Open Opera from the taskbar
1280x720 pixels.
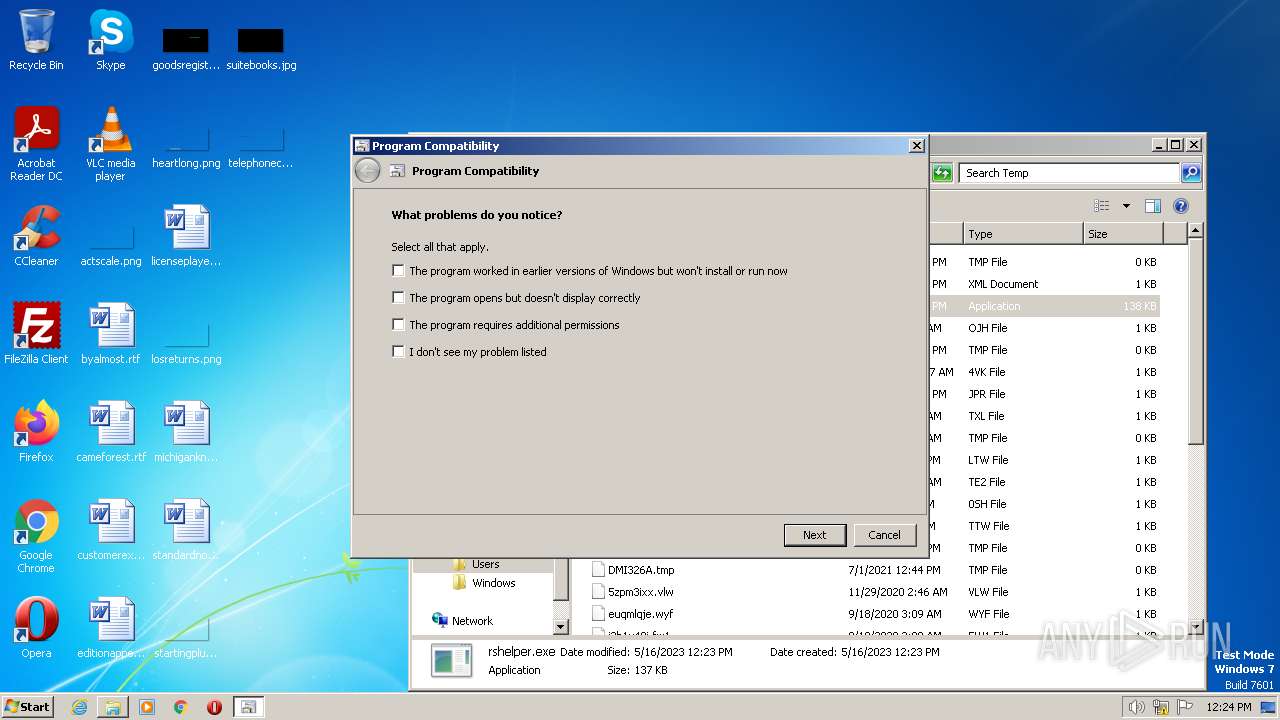(x=214, y=707)
